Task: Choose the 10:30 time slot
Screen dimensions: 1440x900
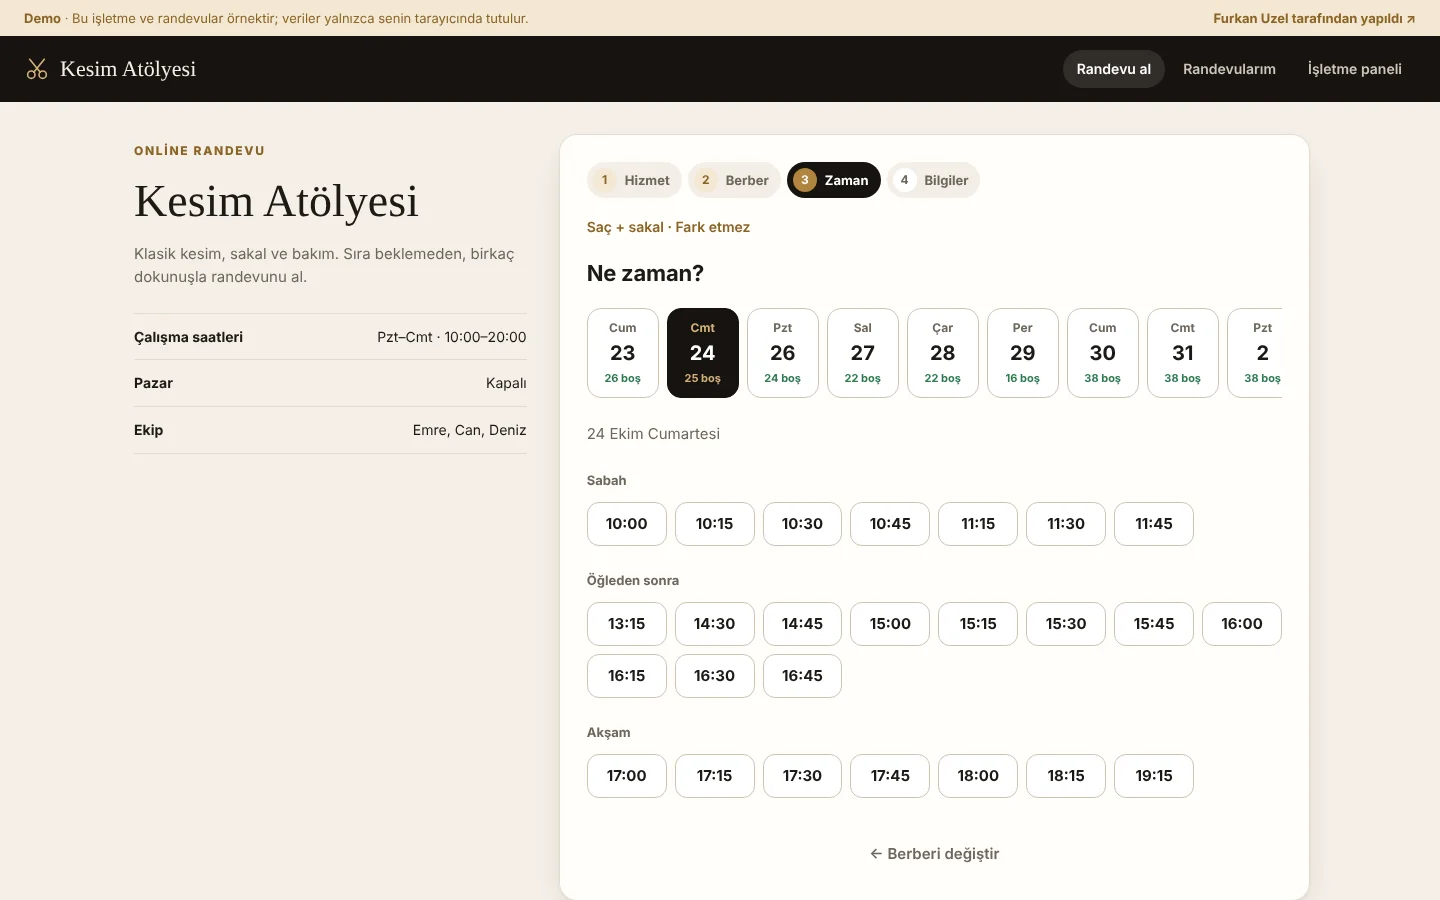Action: coord(802,524)
